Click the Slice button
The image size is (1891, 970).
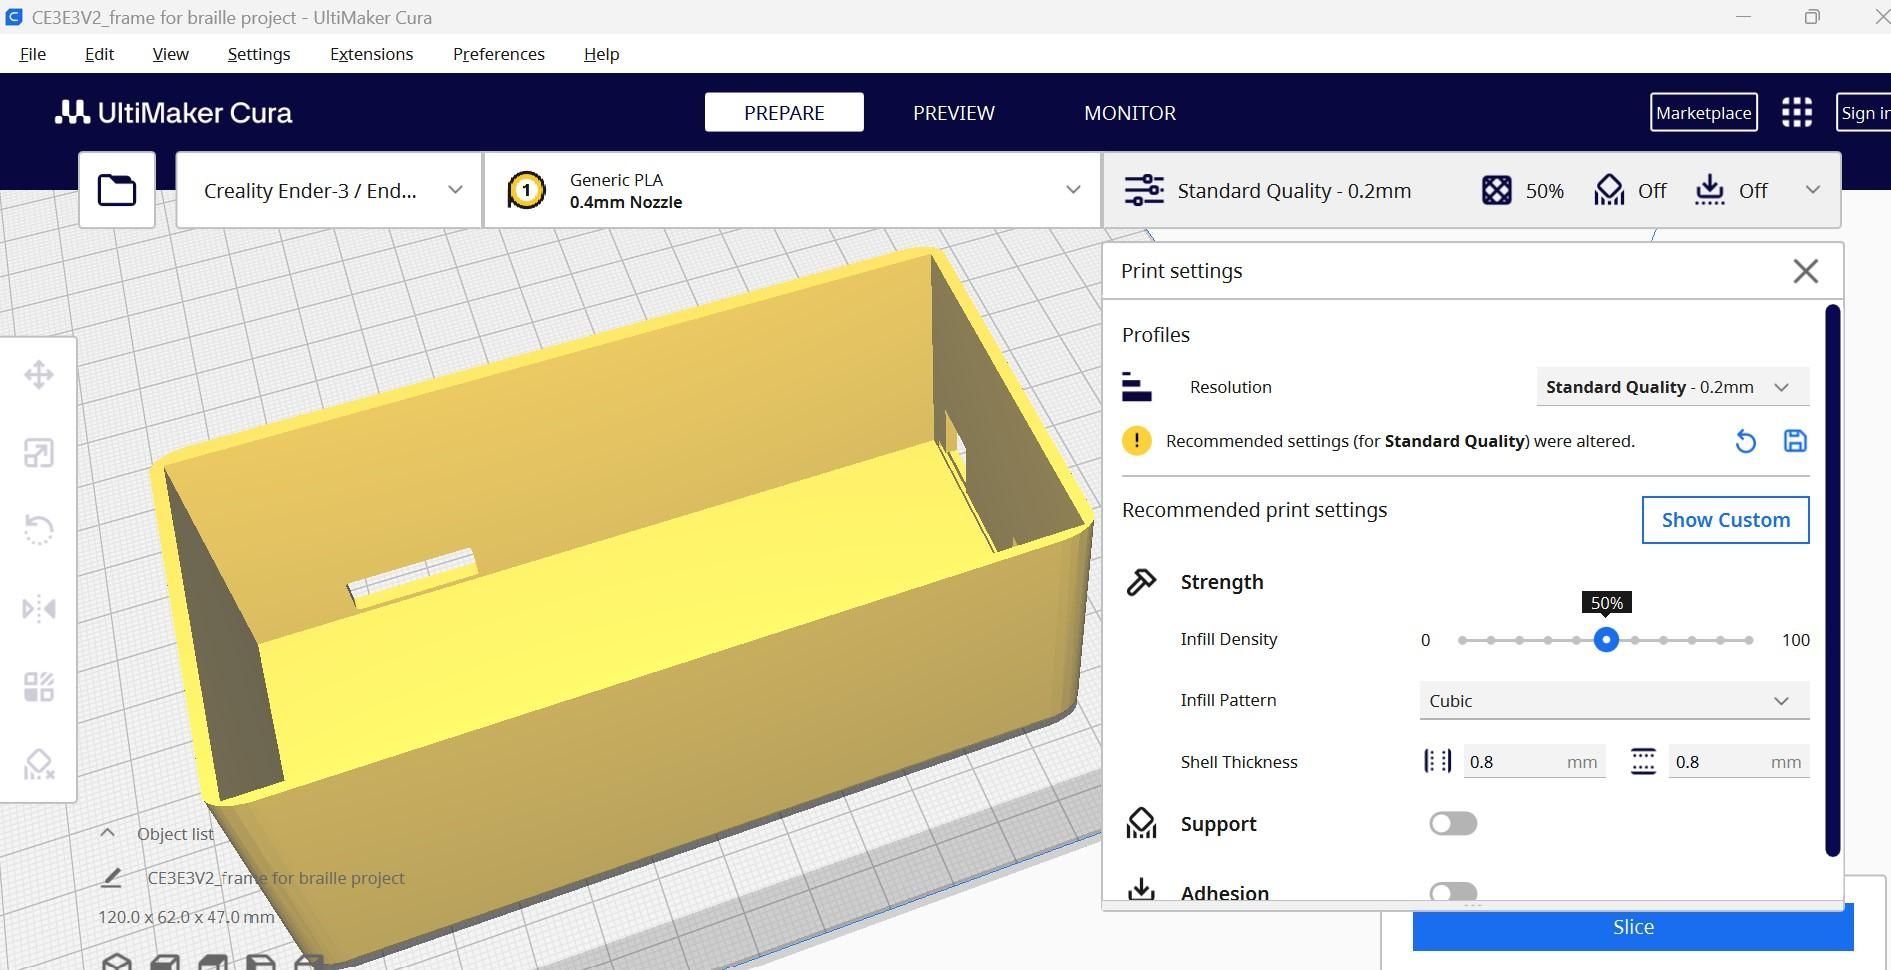click(1633, 927)
